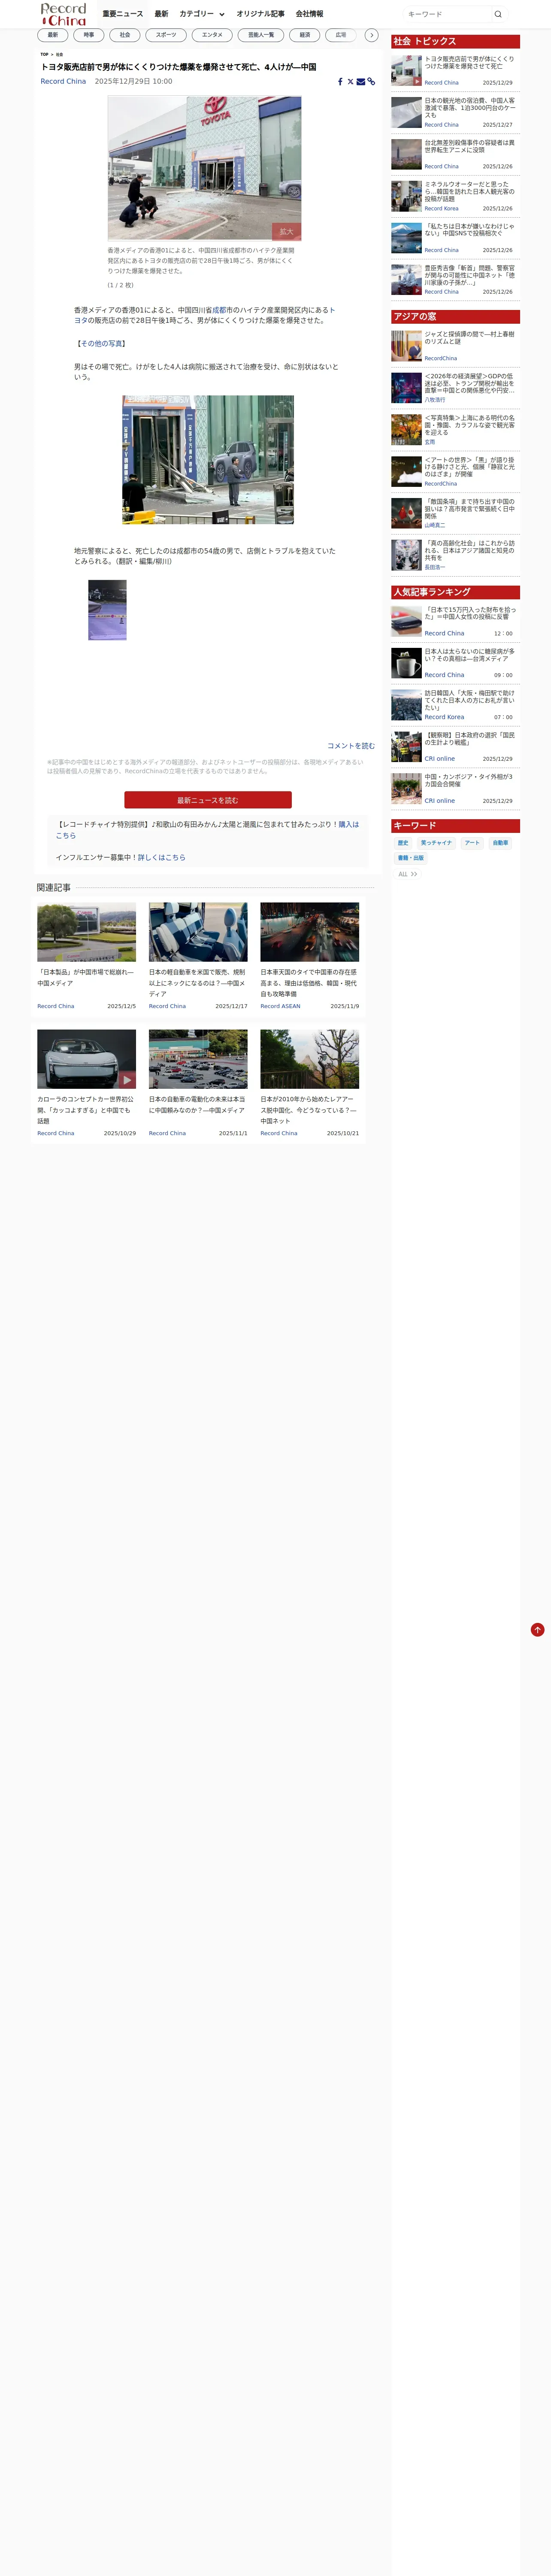Share the article on X

pos(350,82)
